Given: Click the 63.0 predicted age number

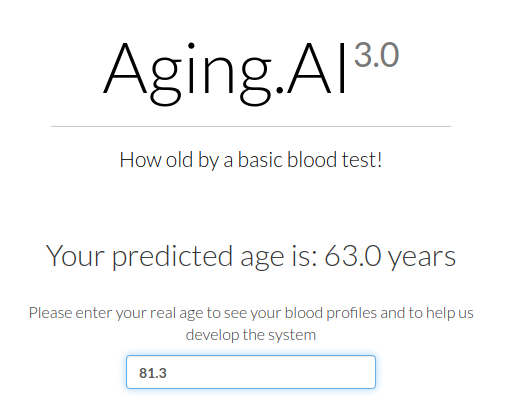Looking at the screenshot, I should [x=352, y=256].
